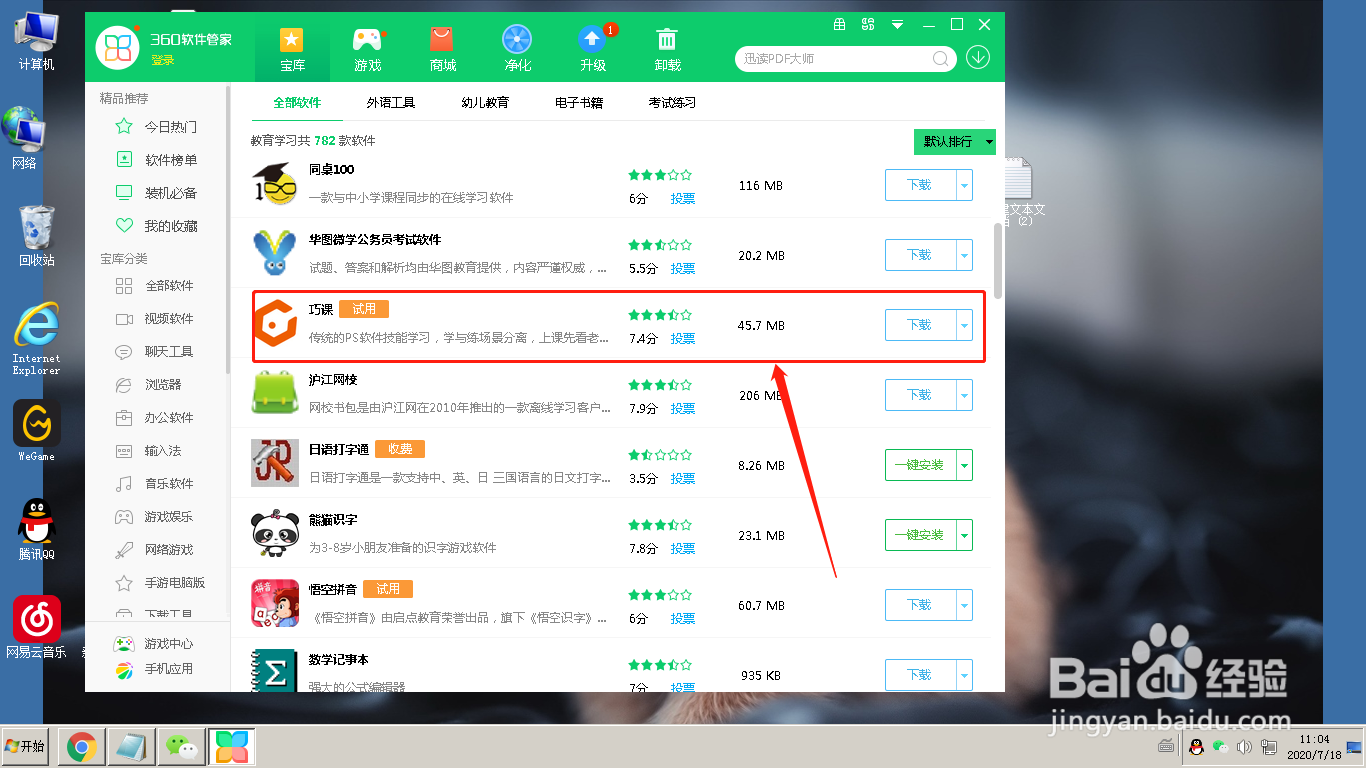
Task: Click 投票 link for 沪江网校
Action: [x=683, y=409]
